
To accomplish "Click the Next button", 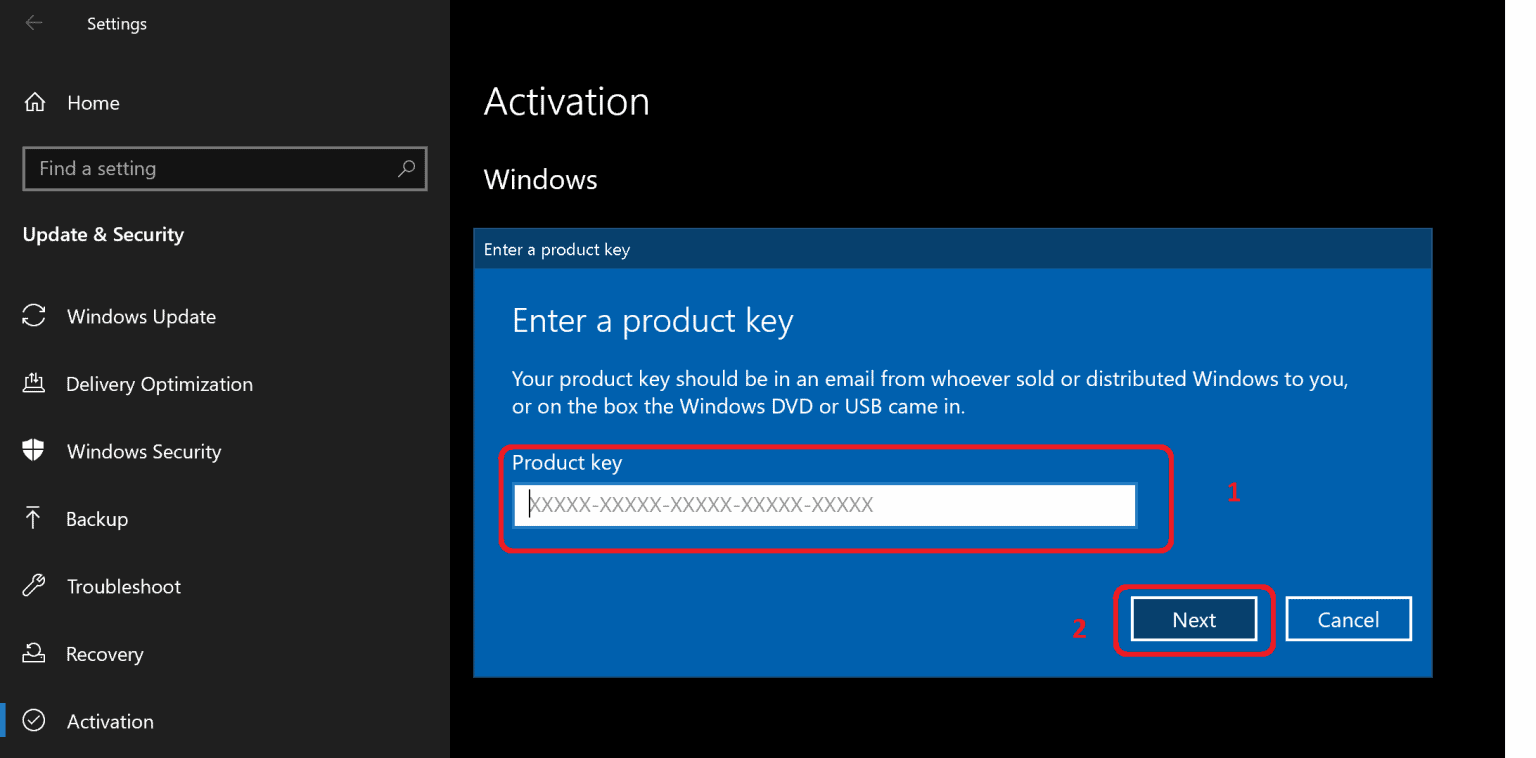I will tap(1194, 619).
